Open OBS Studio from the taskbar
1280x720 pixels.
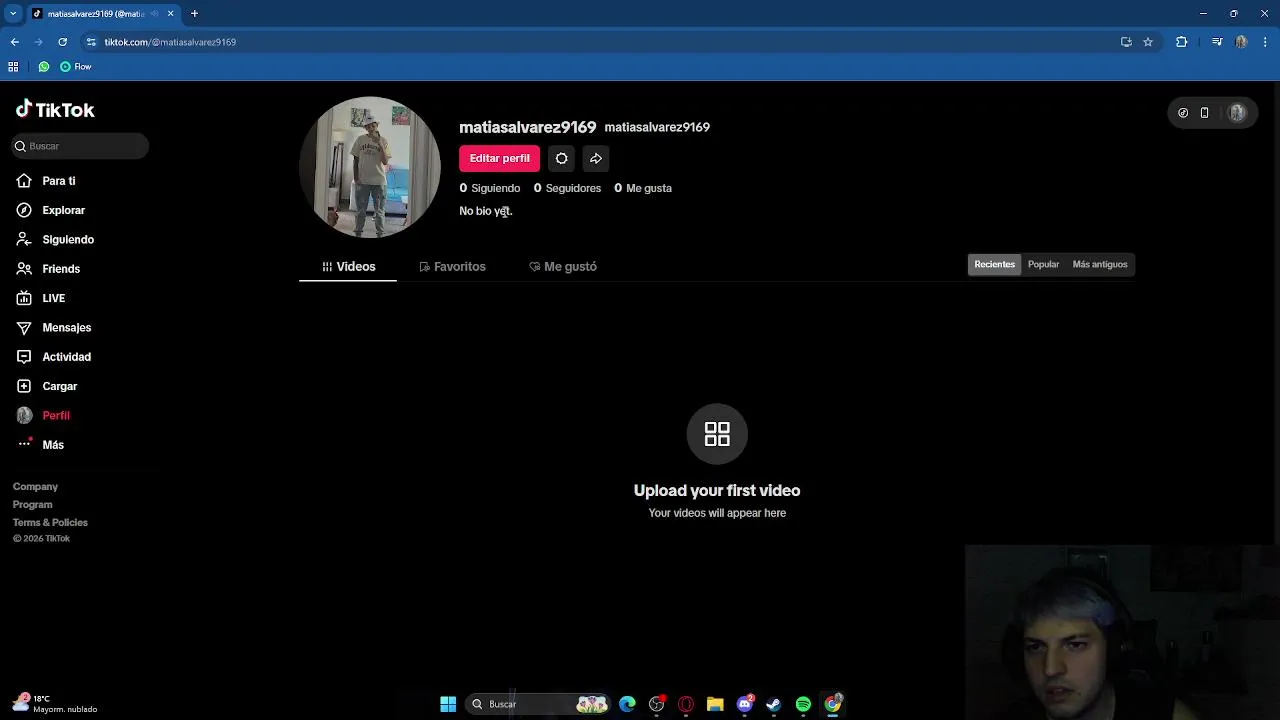point(657,704)
